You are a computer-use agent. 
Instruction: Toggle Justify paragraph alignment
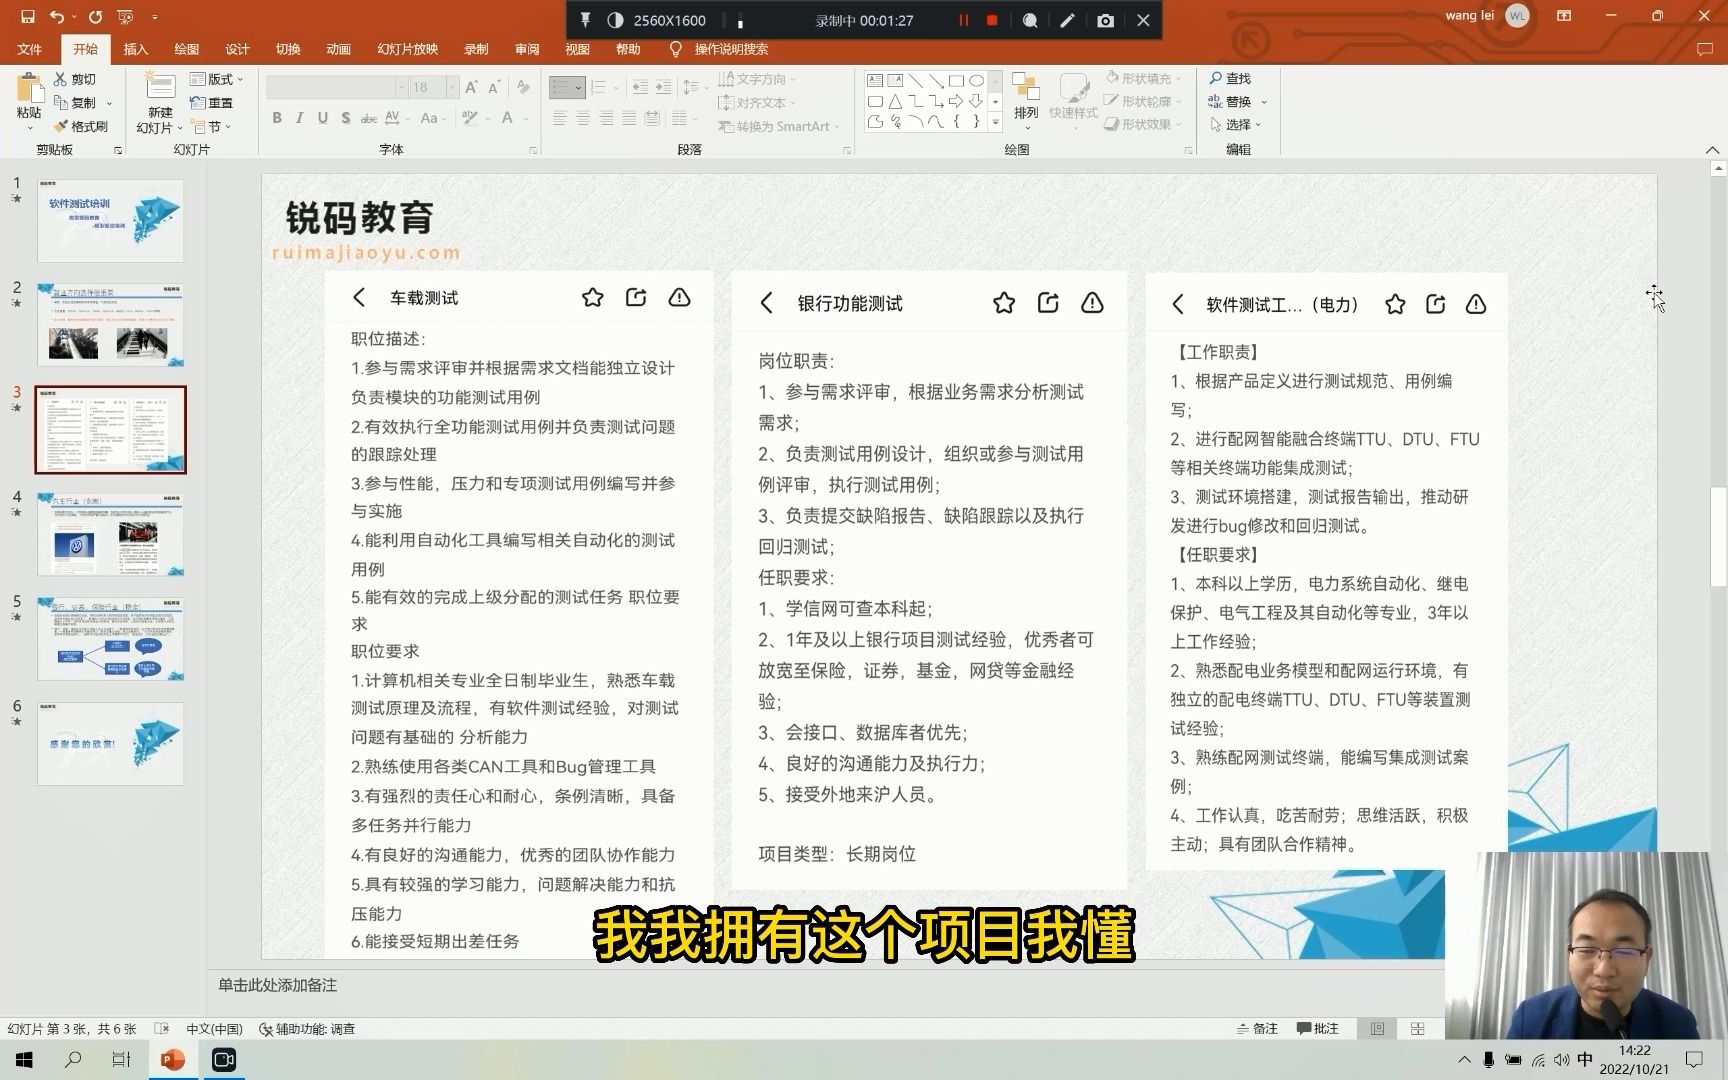click(629, 118)
